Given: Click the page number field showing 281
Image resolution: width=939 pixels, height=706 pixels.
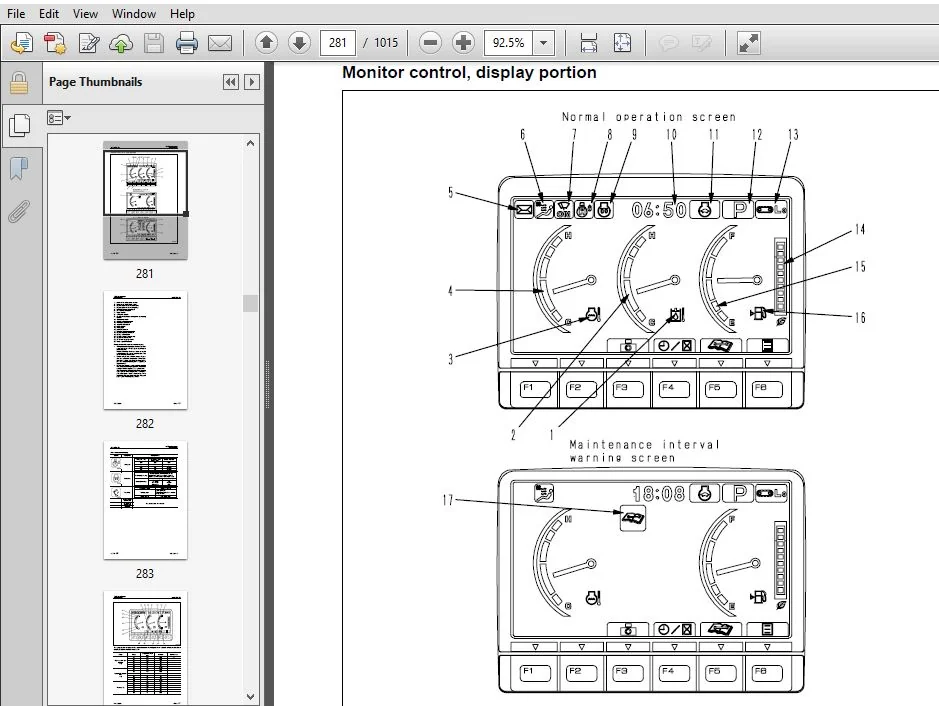Looking at the screenshot, I should [x=338, y=43].
